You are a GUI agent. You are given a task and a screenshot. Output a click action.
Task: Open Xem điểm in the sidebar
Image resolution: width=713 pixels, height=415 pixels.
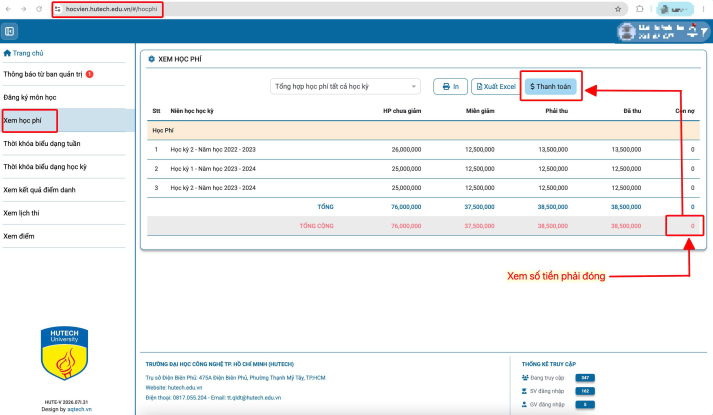[x=19, y=236]
